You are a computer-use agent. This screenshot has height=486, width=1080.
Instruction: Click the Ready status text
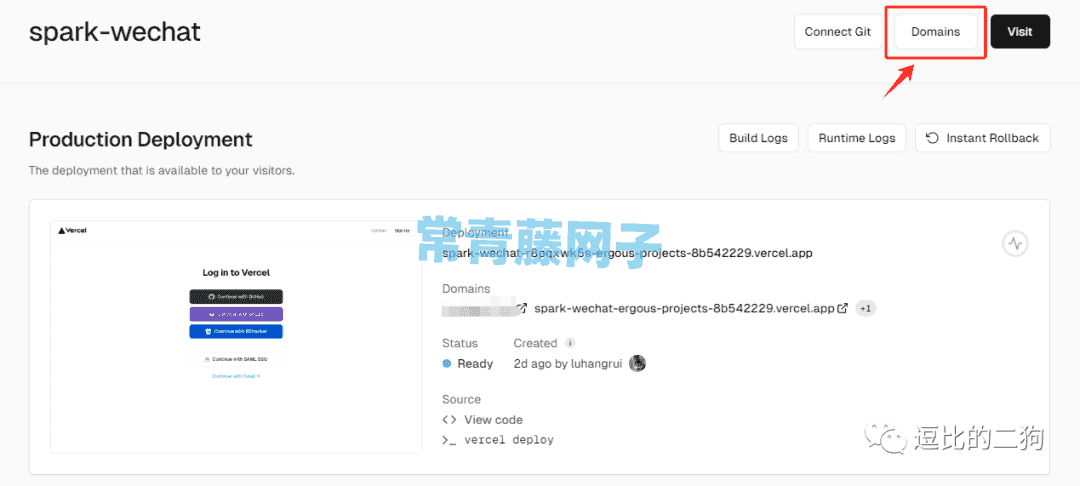(475, 363)
